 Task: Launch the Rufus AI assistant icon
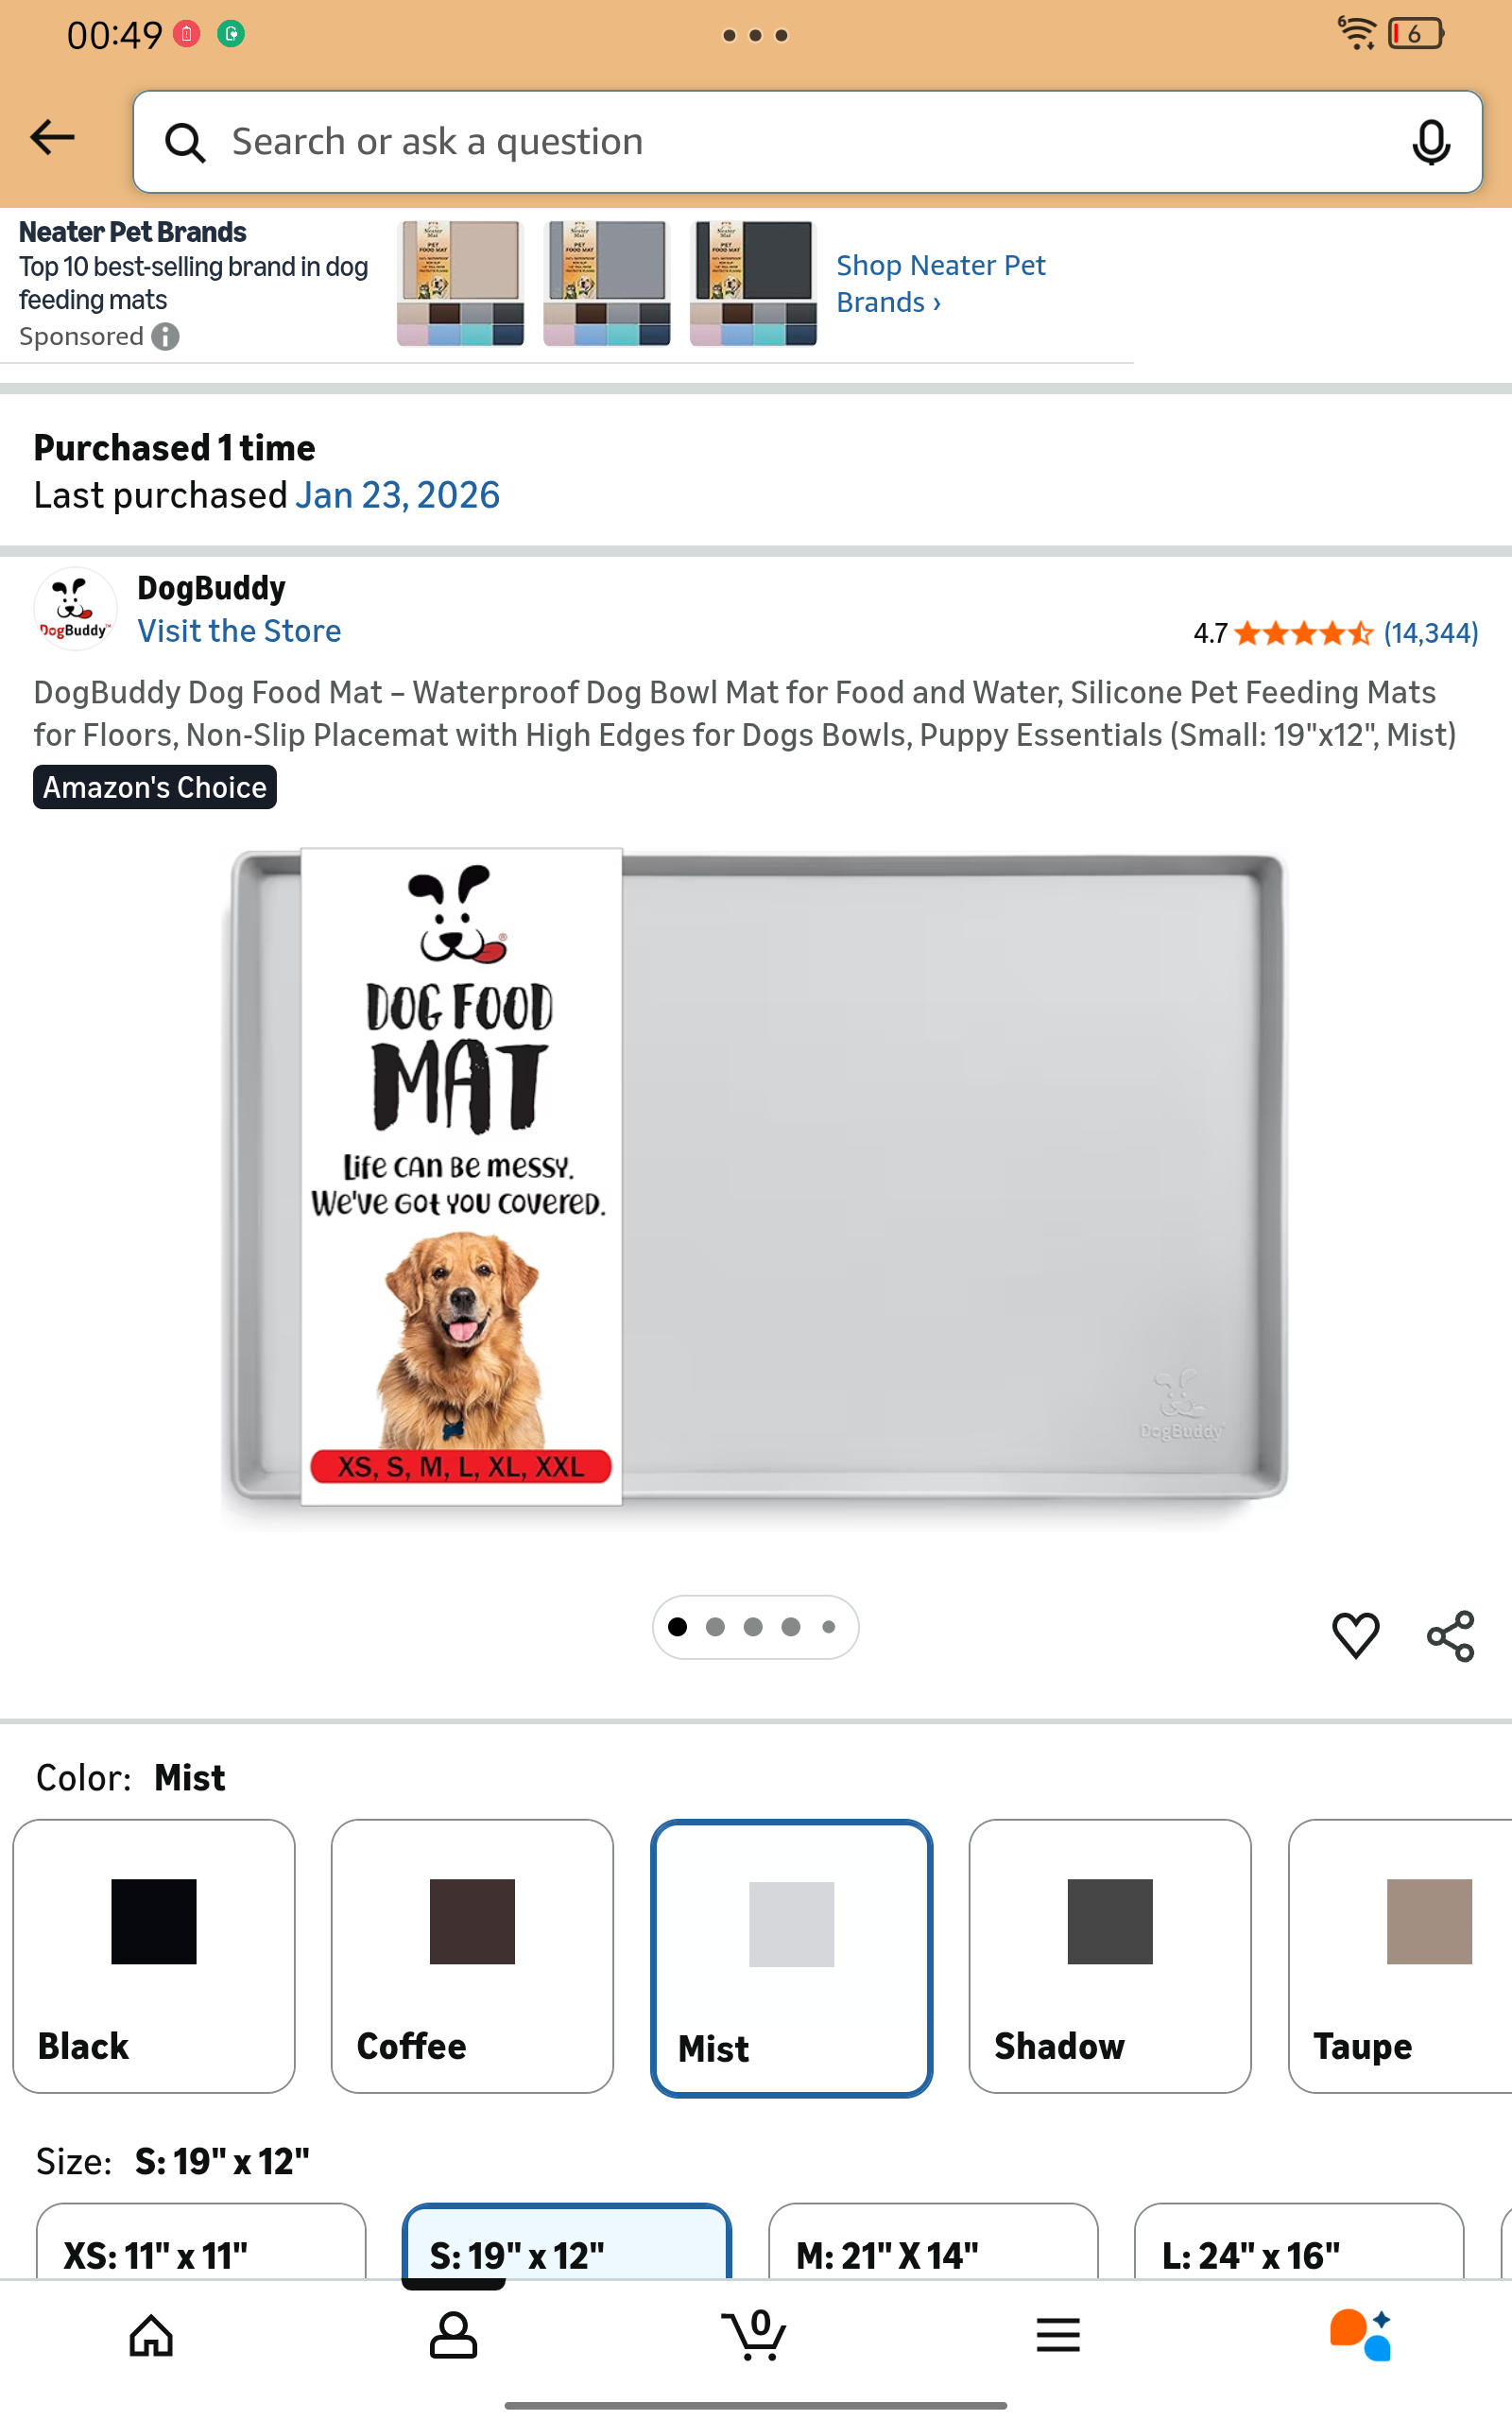[1360, 2335]
